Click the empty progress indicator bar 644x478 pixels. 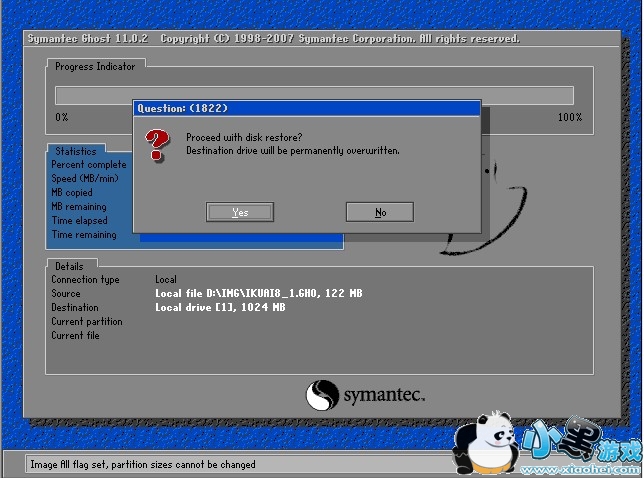pyautogui.click(x=314, y=95)
